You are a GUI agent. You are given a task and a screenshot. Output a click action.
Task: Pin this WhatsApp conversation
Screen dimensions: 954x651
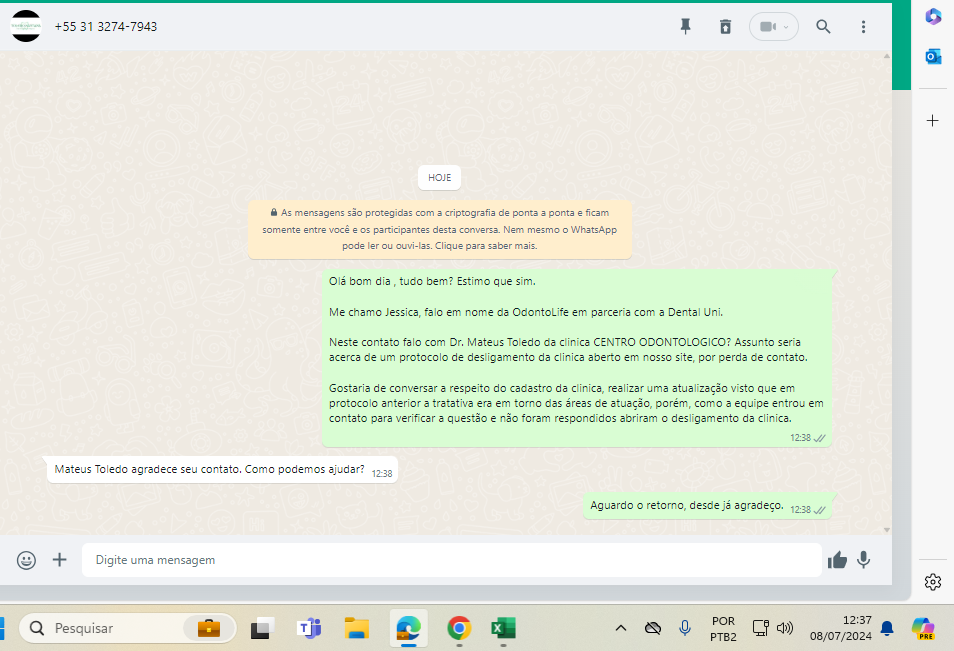pyautogui.click(x=686, y=26)
